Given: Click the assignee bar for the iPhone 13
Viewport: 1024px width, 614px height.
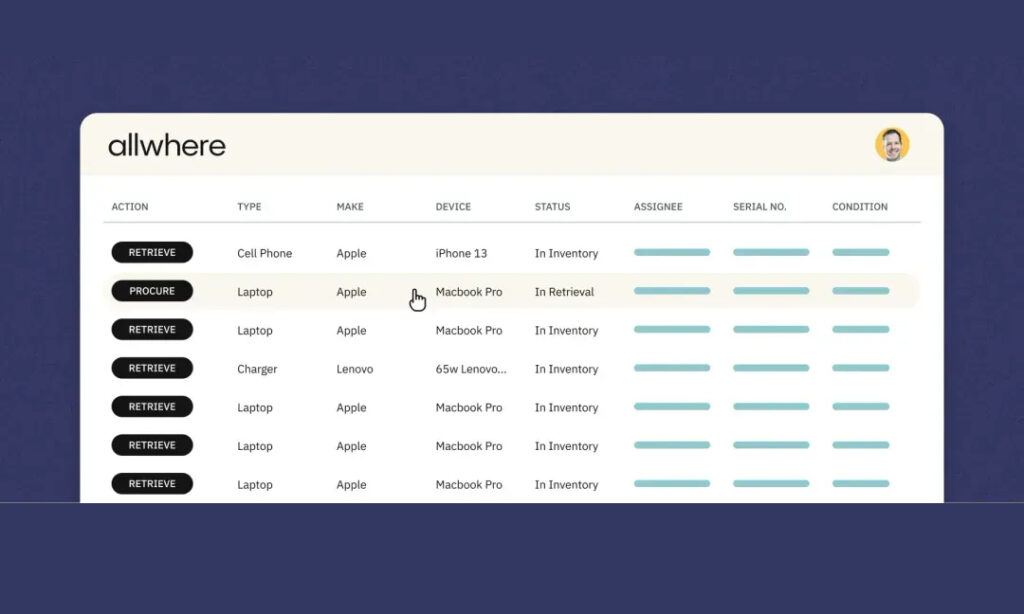Looking at the screenshot, I should (x=671, y=252).
